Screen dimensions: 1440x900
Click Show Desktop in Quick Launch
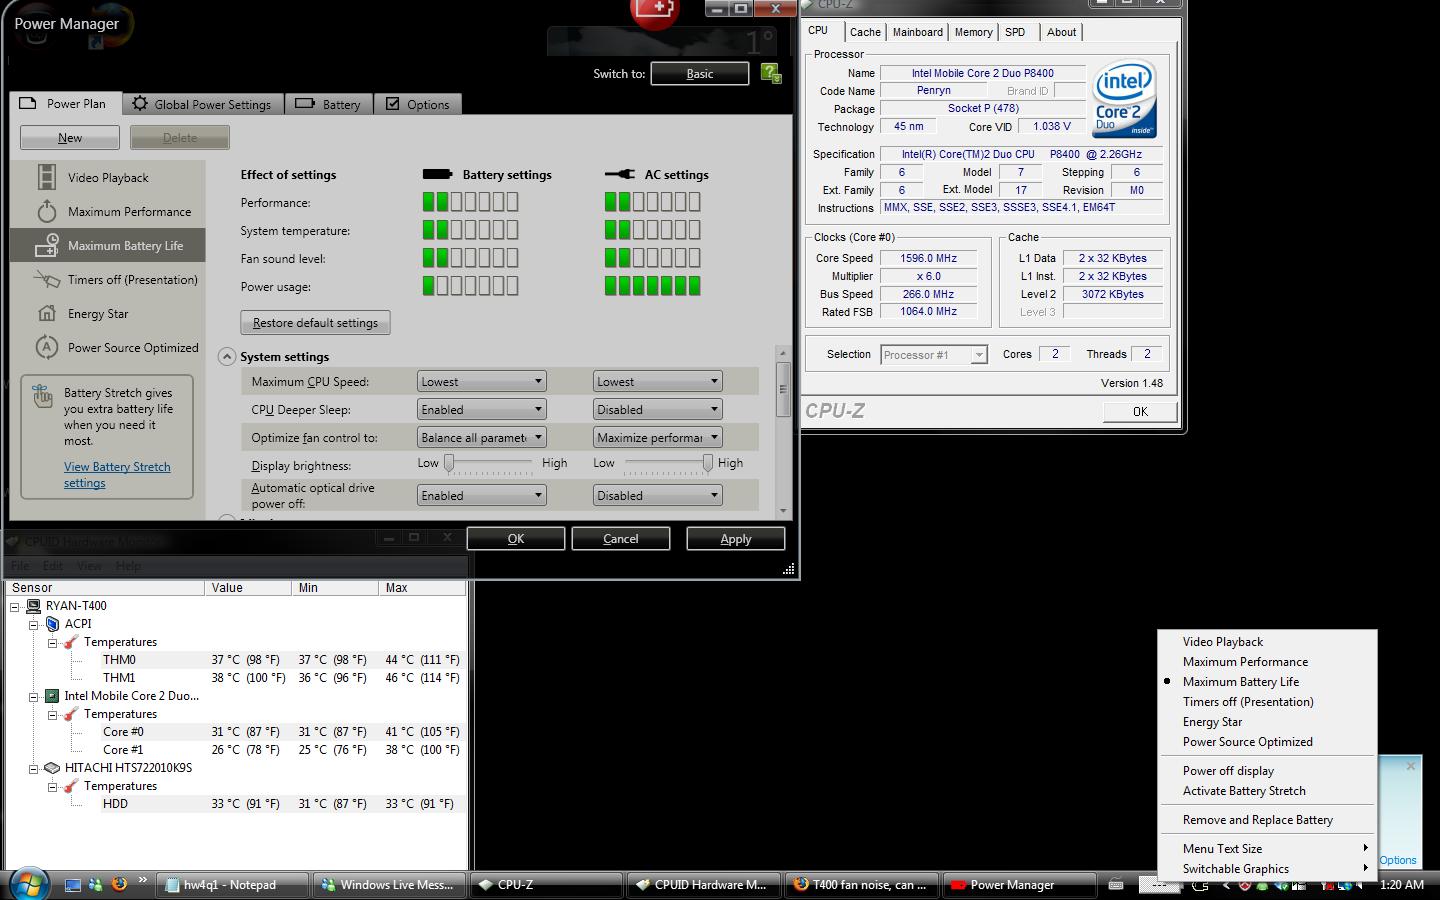[x=72, y=885]
